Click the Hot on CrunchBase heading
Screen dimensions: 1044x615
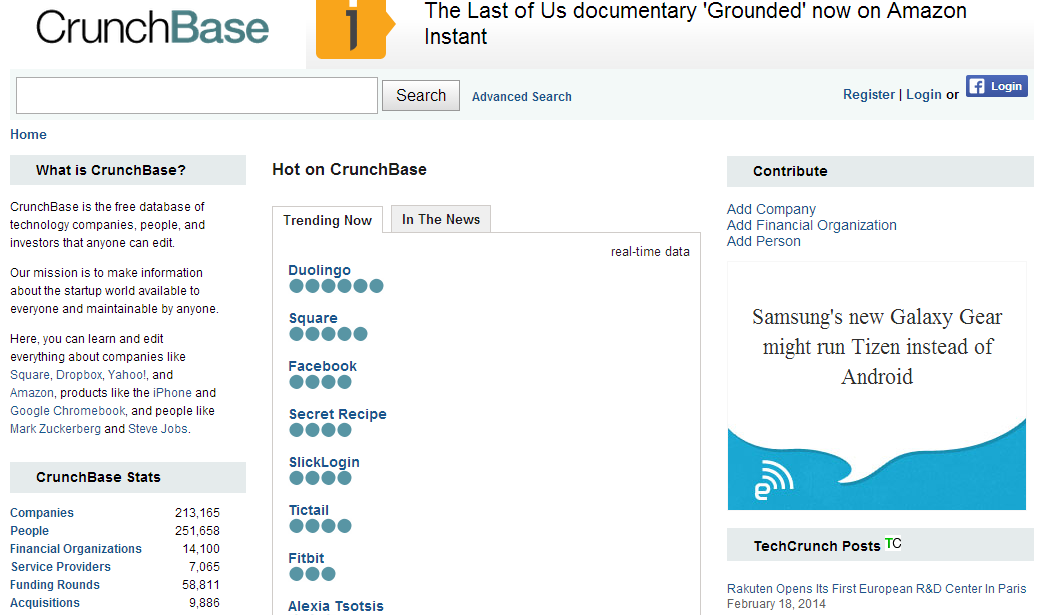pos(349,169)
